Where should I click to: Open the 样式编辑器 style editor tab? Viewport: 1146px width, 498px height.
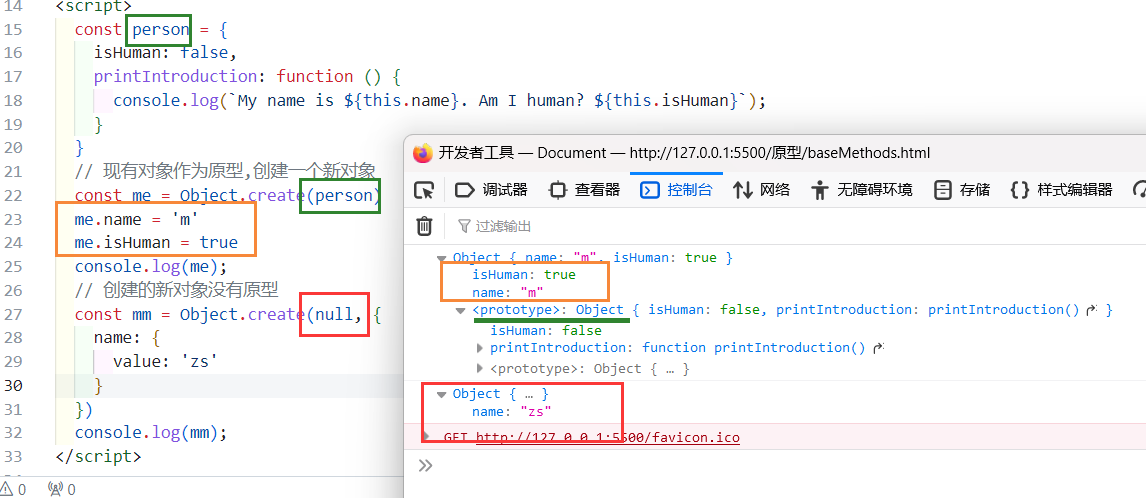[x=1061, y=190]
